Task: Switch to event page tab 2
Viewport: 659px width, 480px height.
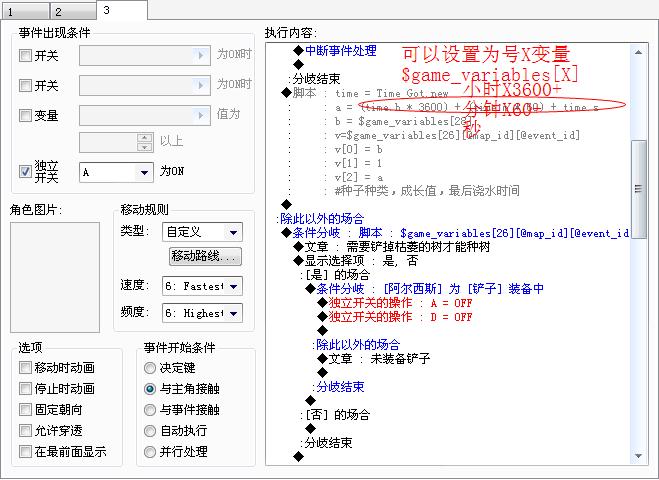Action: pos(73,11)
